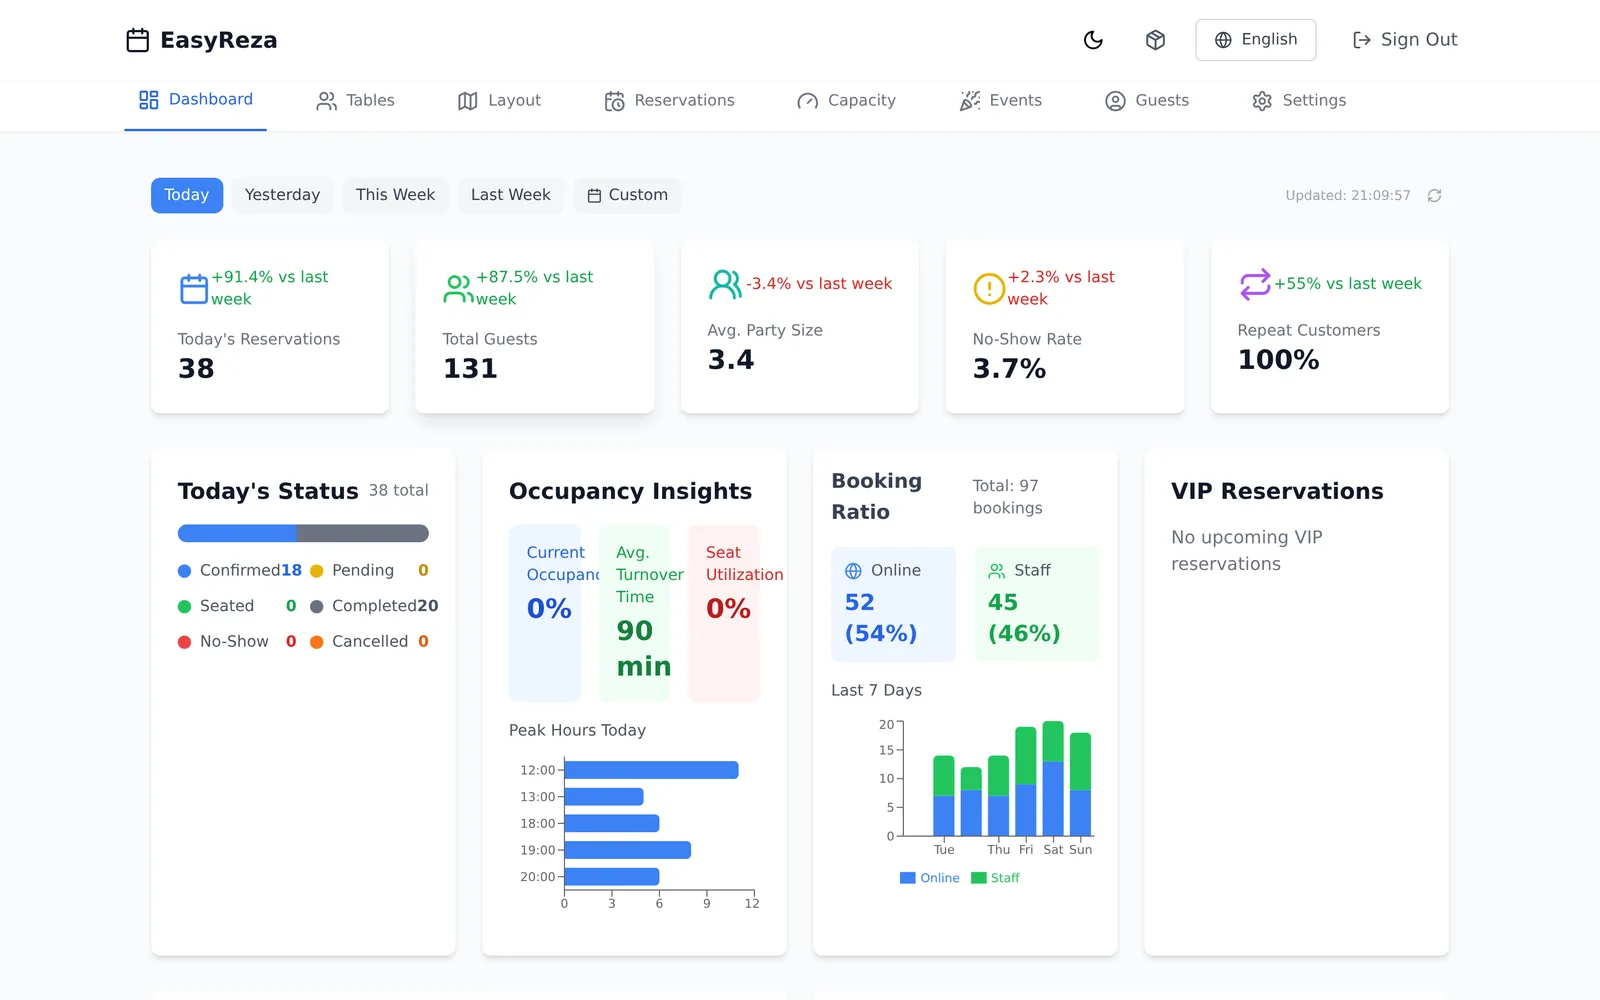Click the Reservations calendar-clock icon

[x=615, y=101]
